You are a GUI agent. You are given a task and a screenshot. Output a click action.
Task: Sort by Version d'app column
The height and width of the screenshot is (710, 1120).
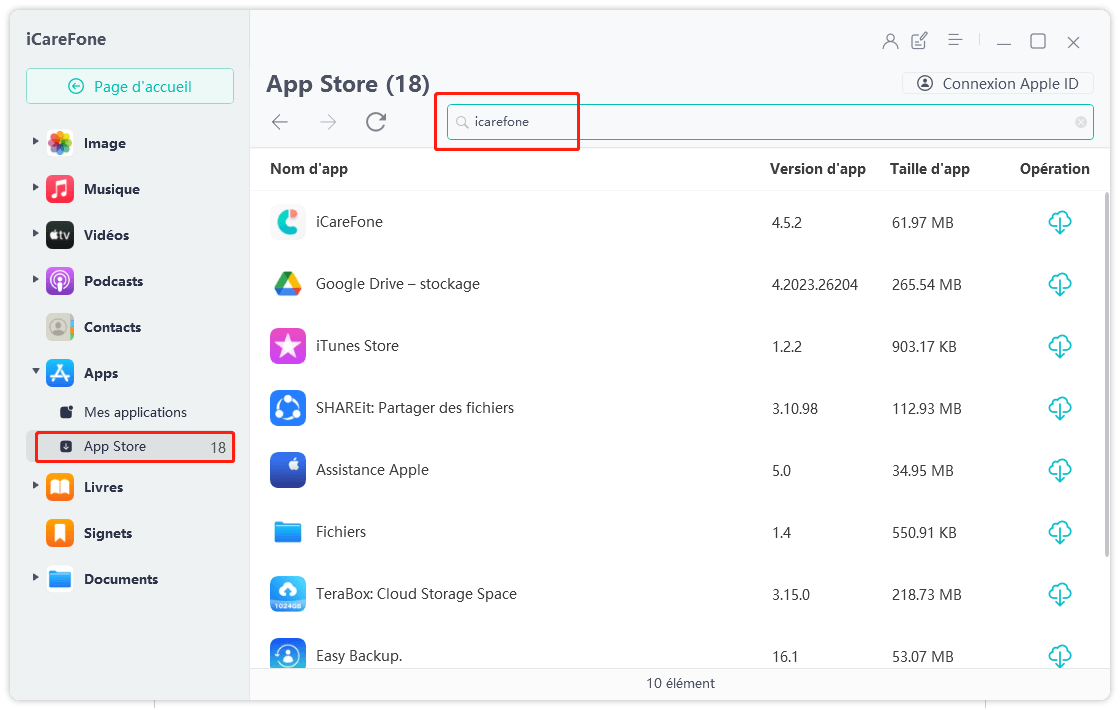tap(817, 169)
